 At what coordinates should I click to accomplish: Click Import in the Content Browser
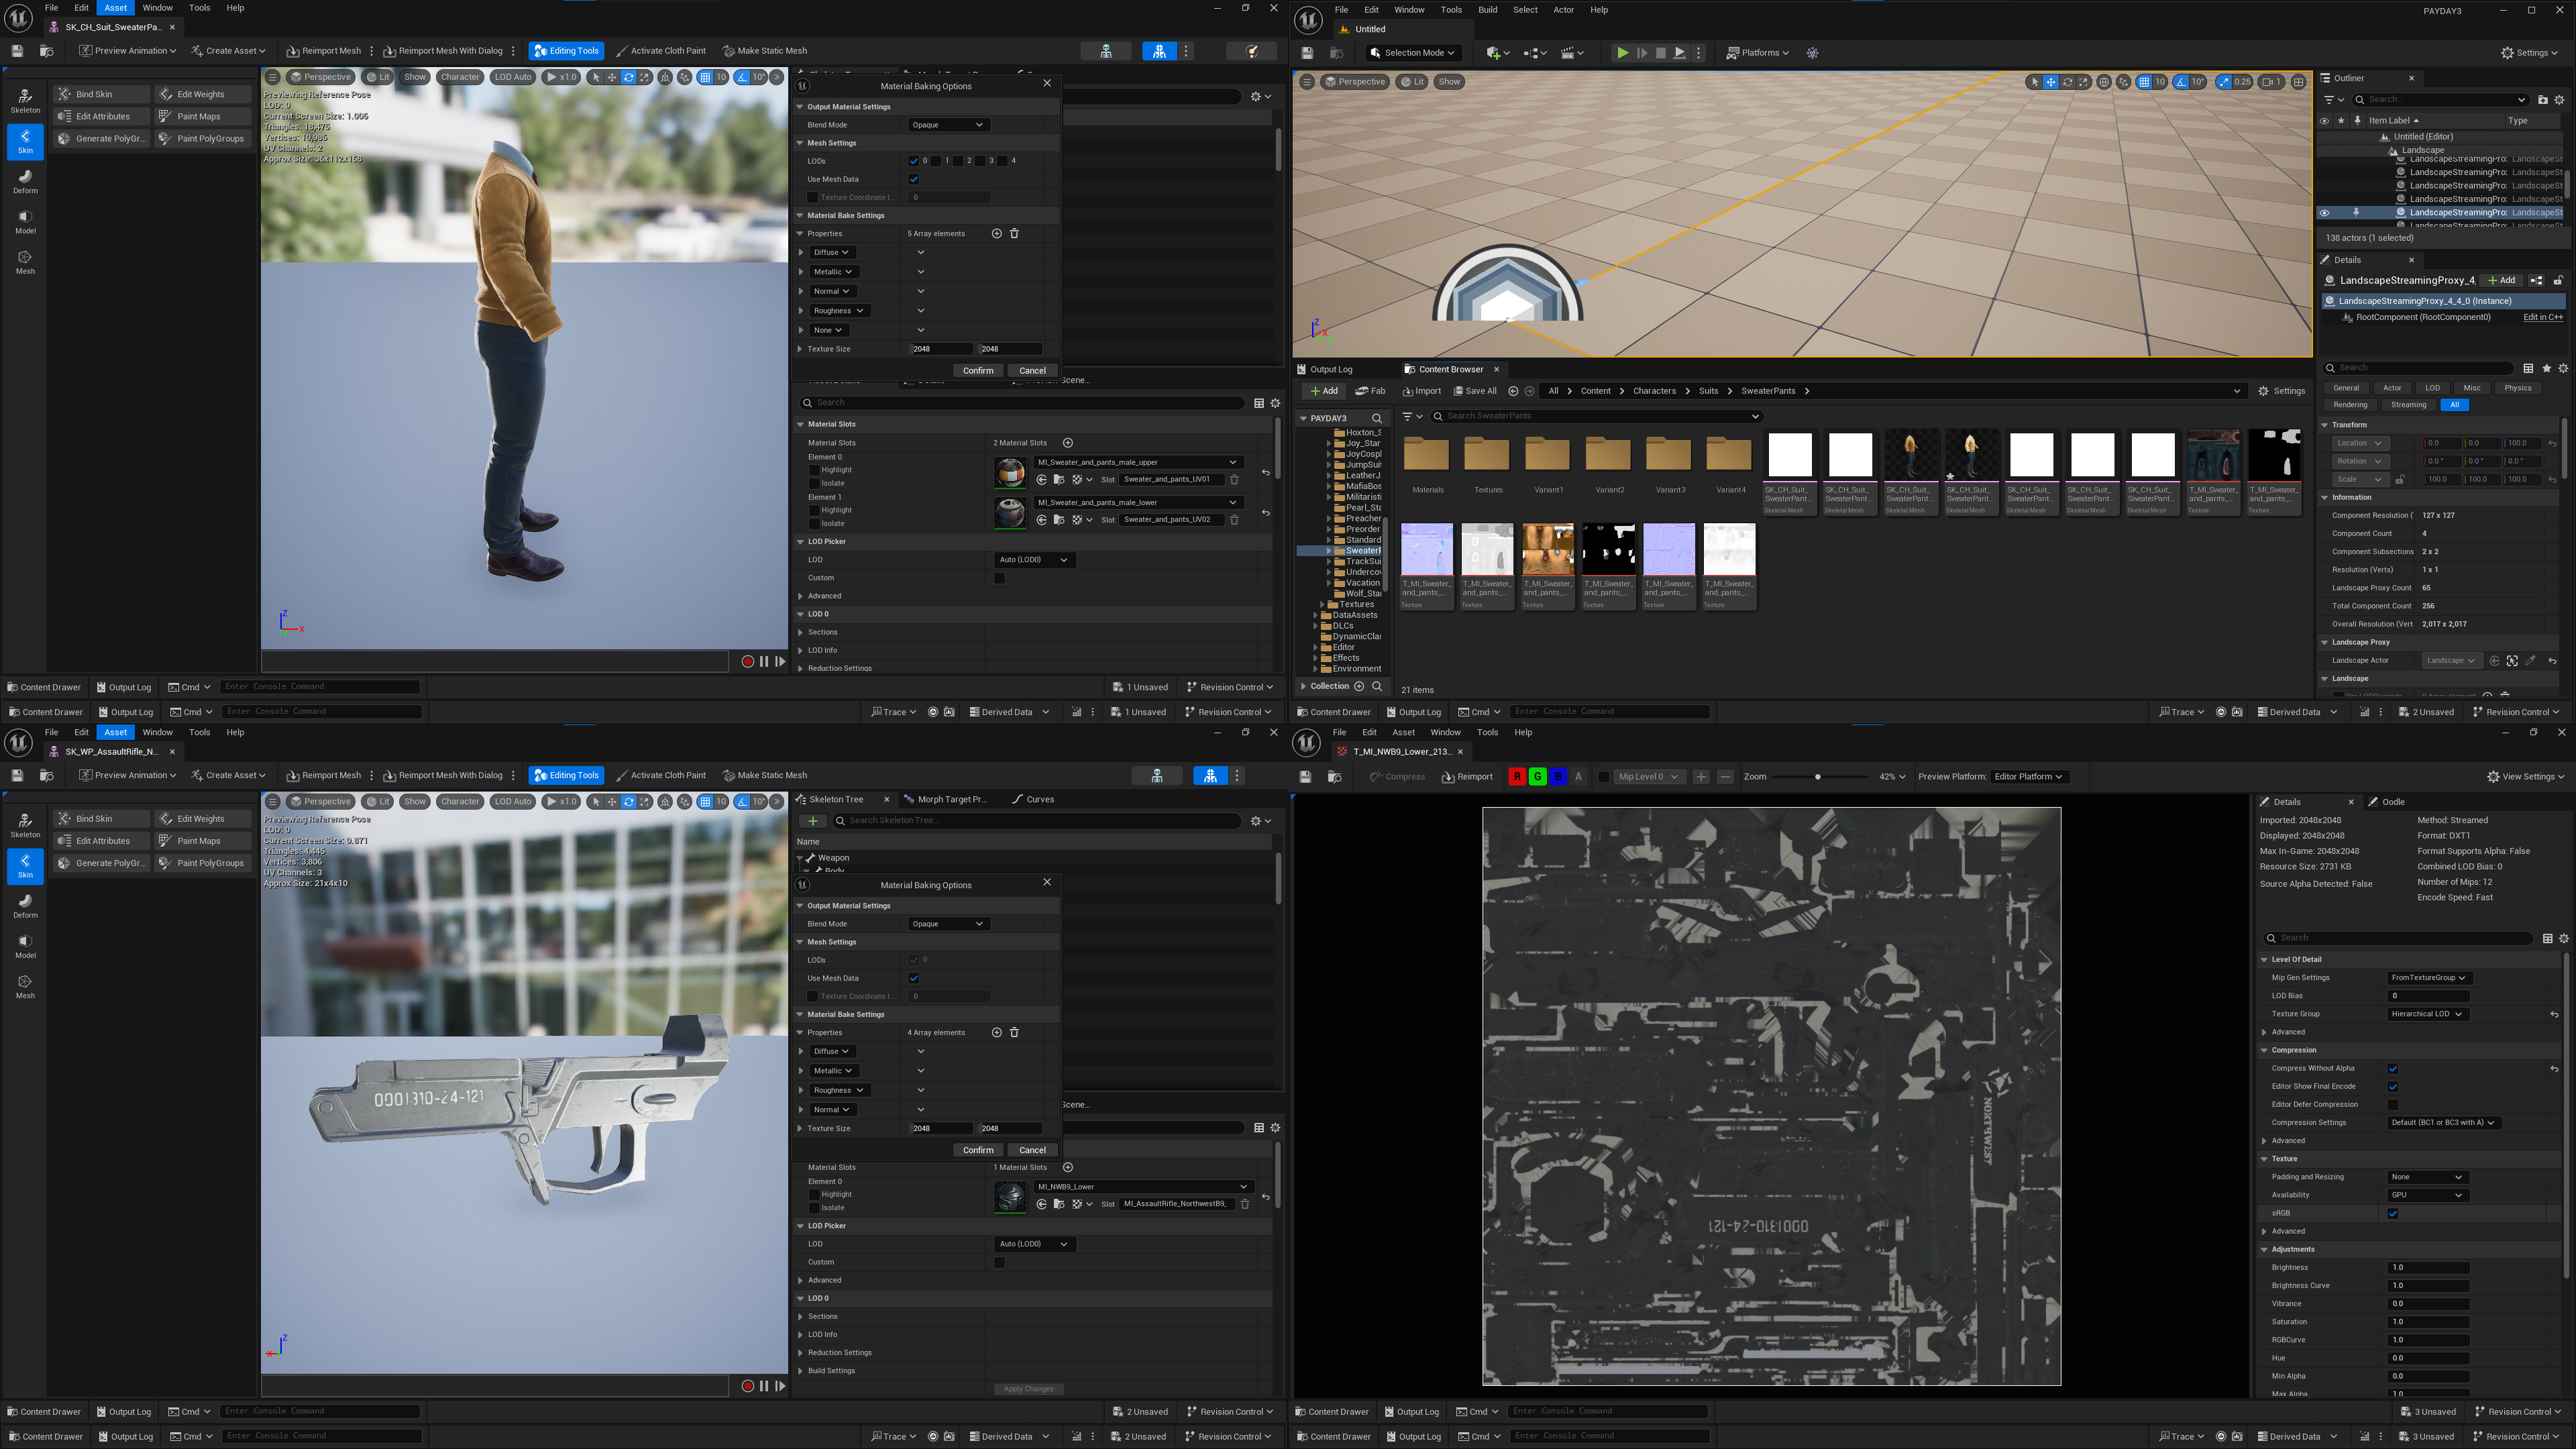(1422, 391)
